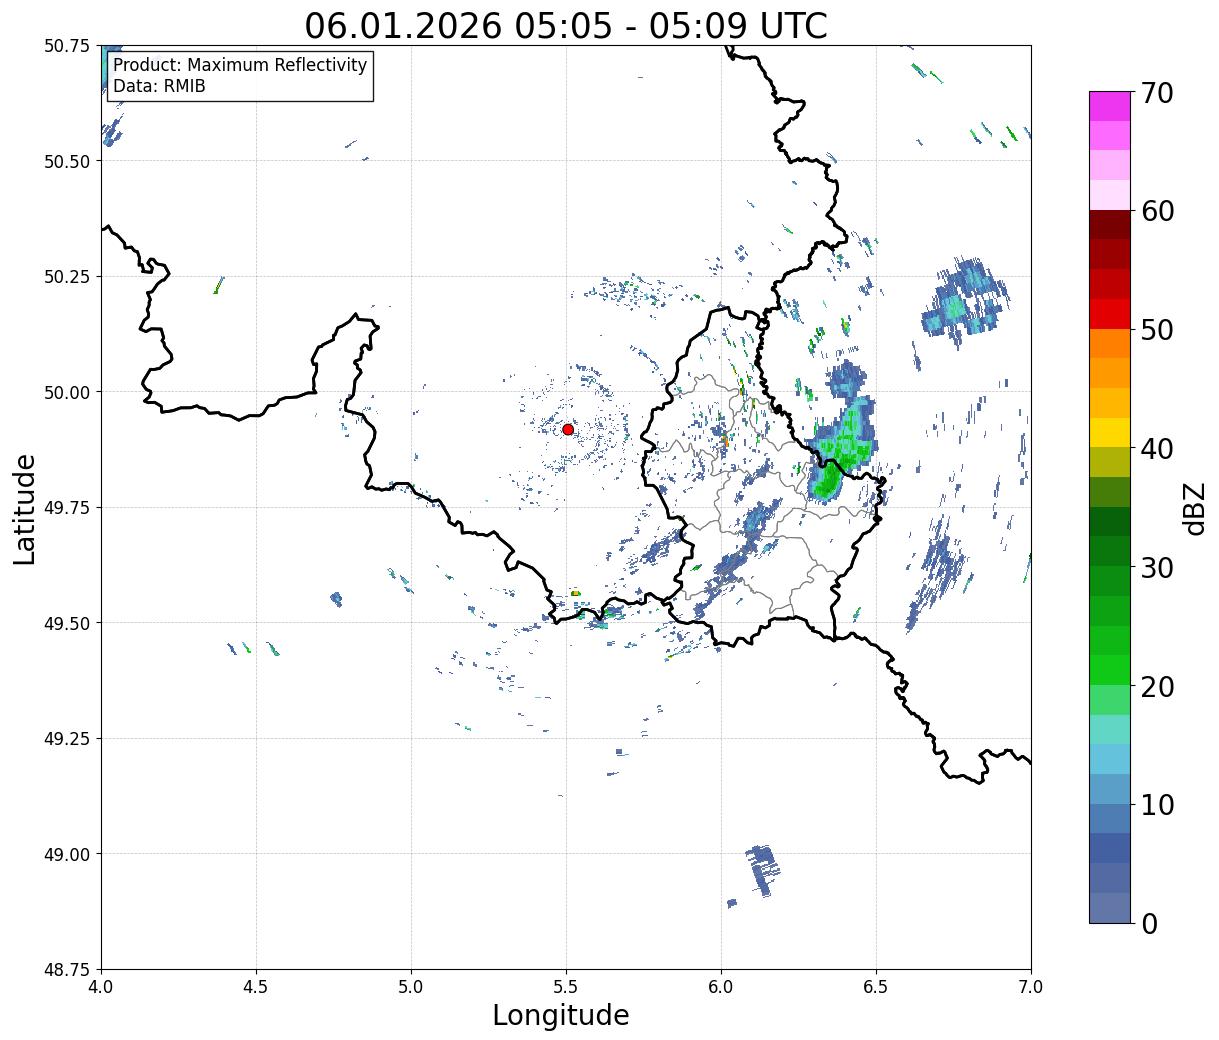
Task: Click the longitude tick label 5.0
Action: tap(411, 986)
